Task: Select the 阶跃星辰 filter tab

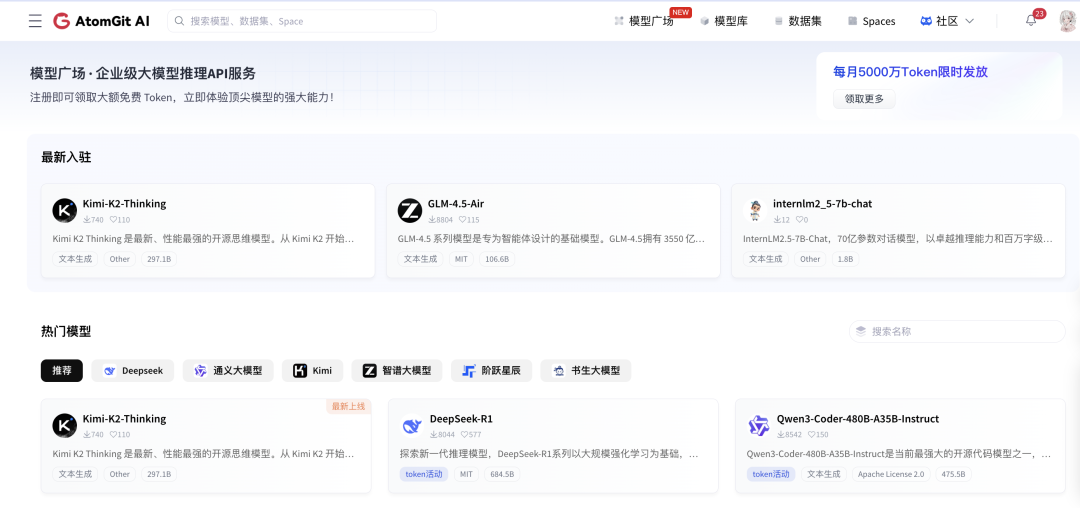Action: pos(491,370)
